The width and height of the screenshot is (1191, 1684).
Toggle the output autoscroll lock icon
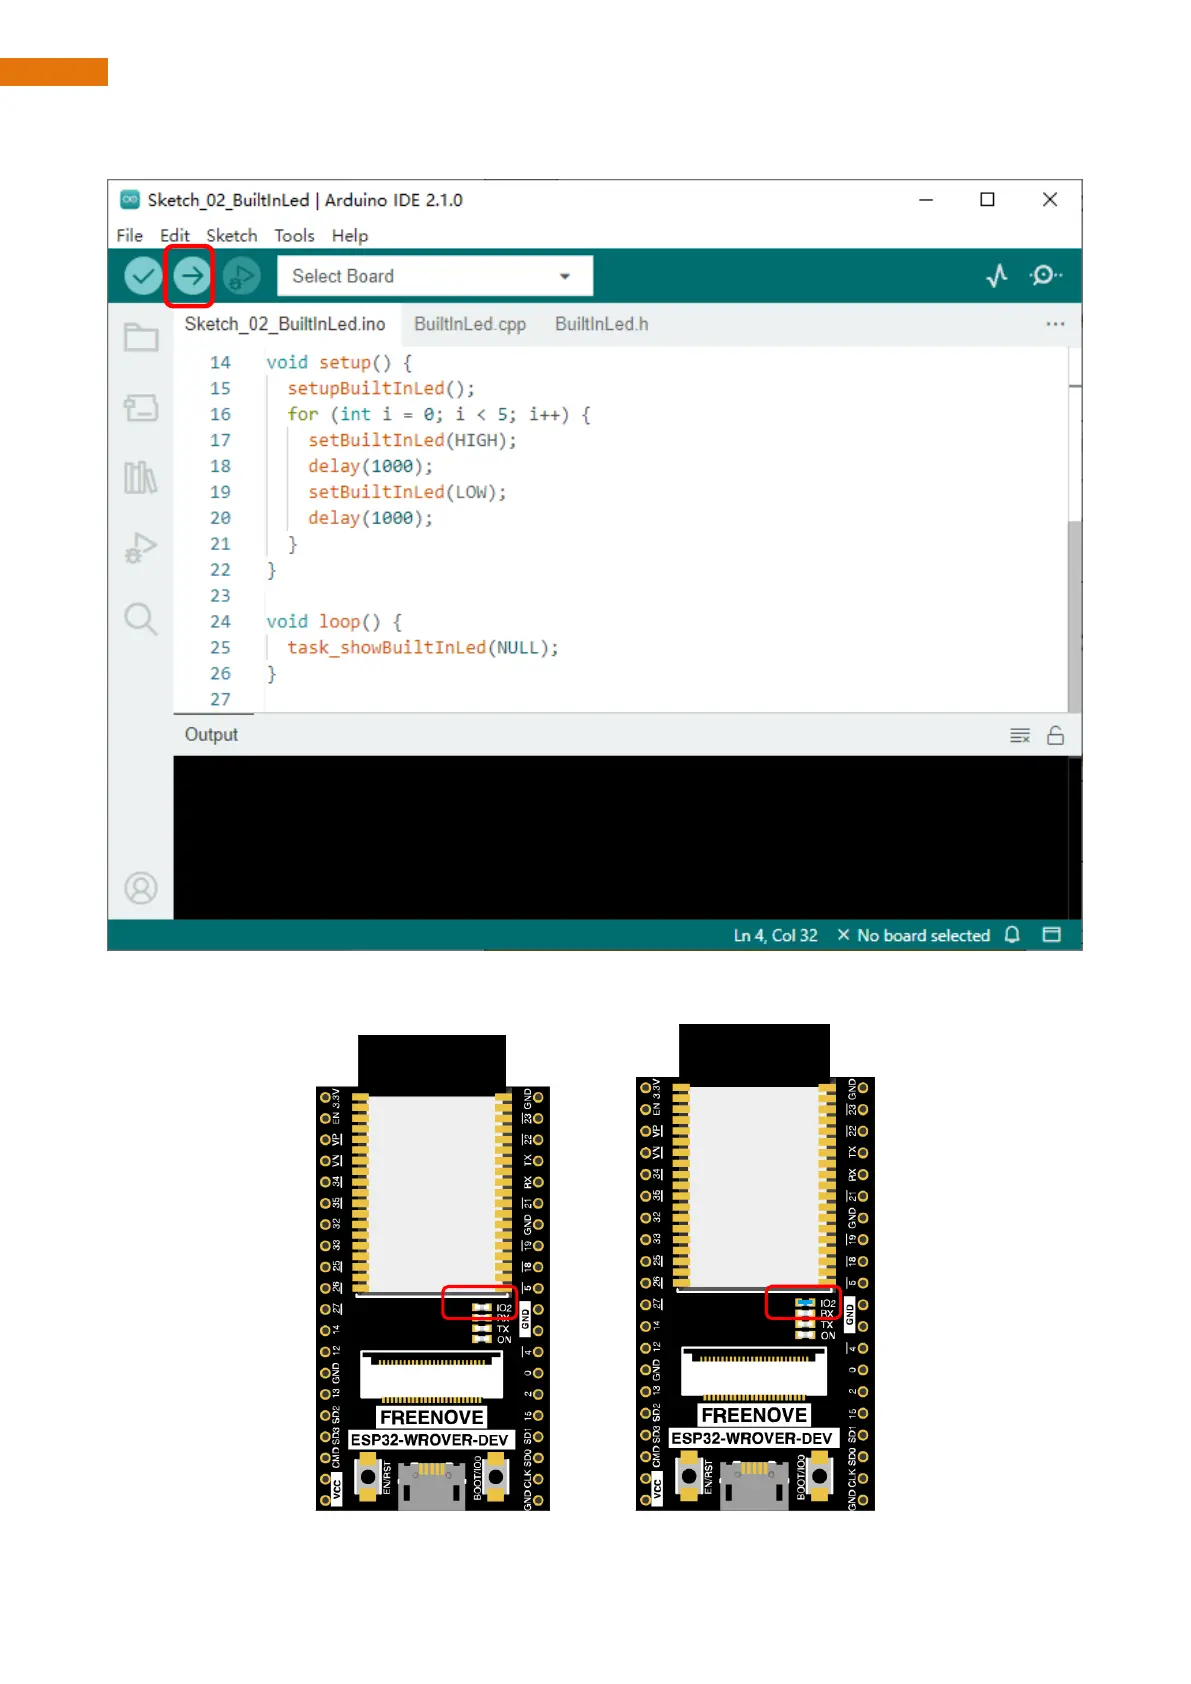point(1055,735)
